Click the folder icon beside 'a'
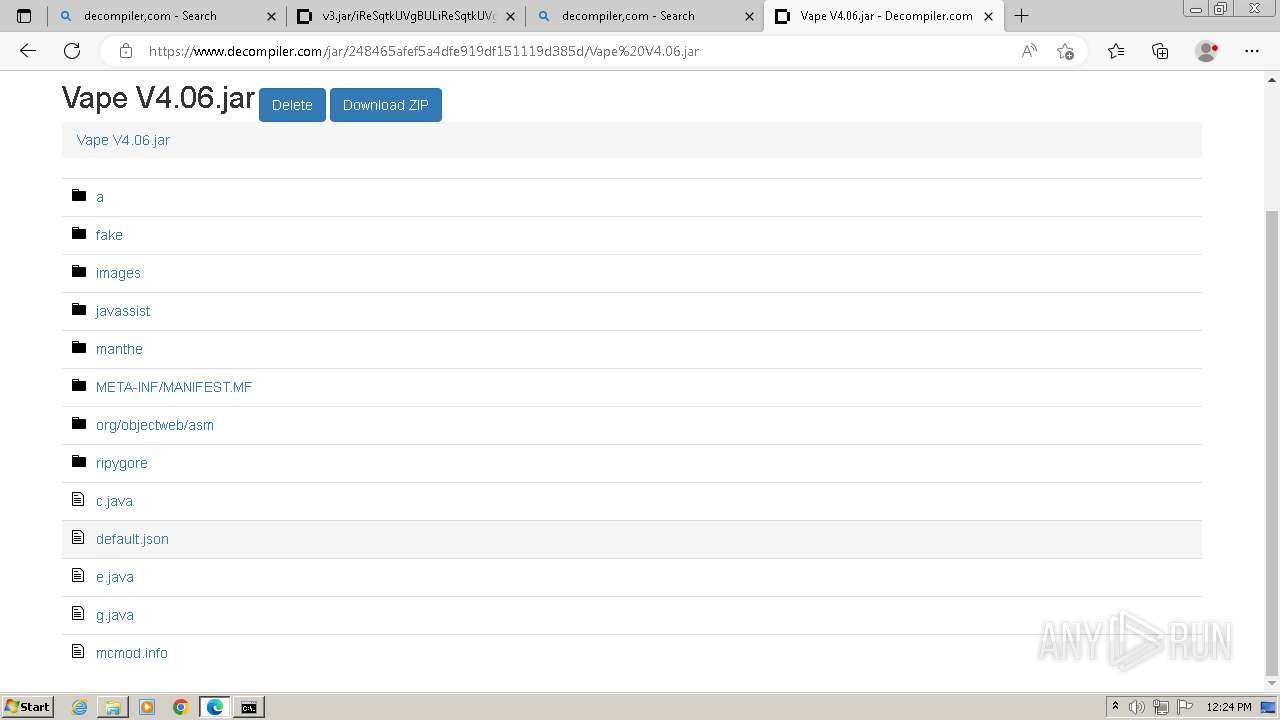1280x720 pixels. [79, 196]
